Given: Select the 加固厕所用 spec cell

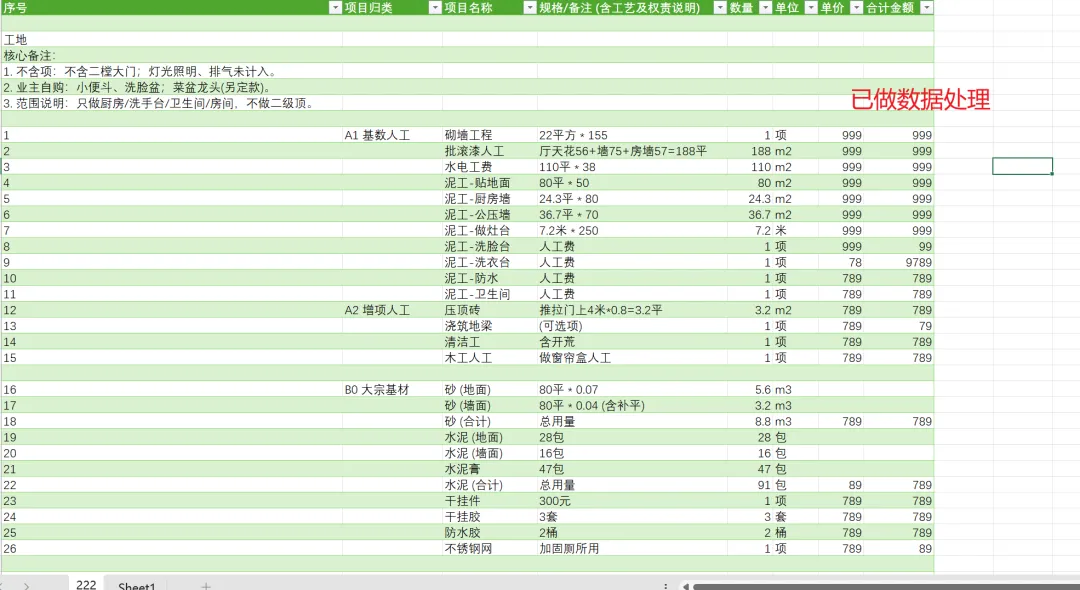Looking at the screenshot, I should tap(632, 549).
